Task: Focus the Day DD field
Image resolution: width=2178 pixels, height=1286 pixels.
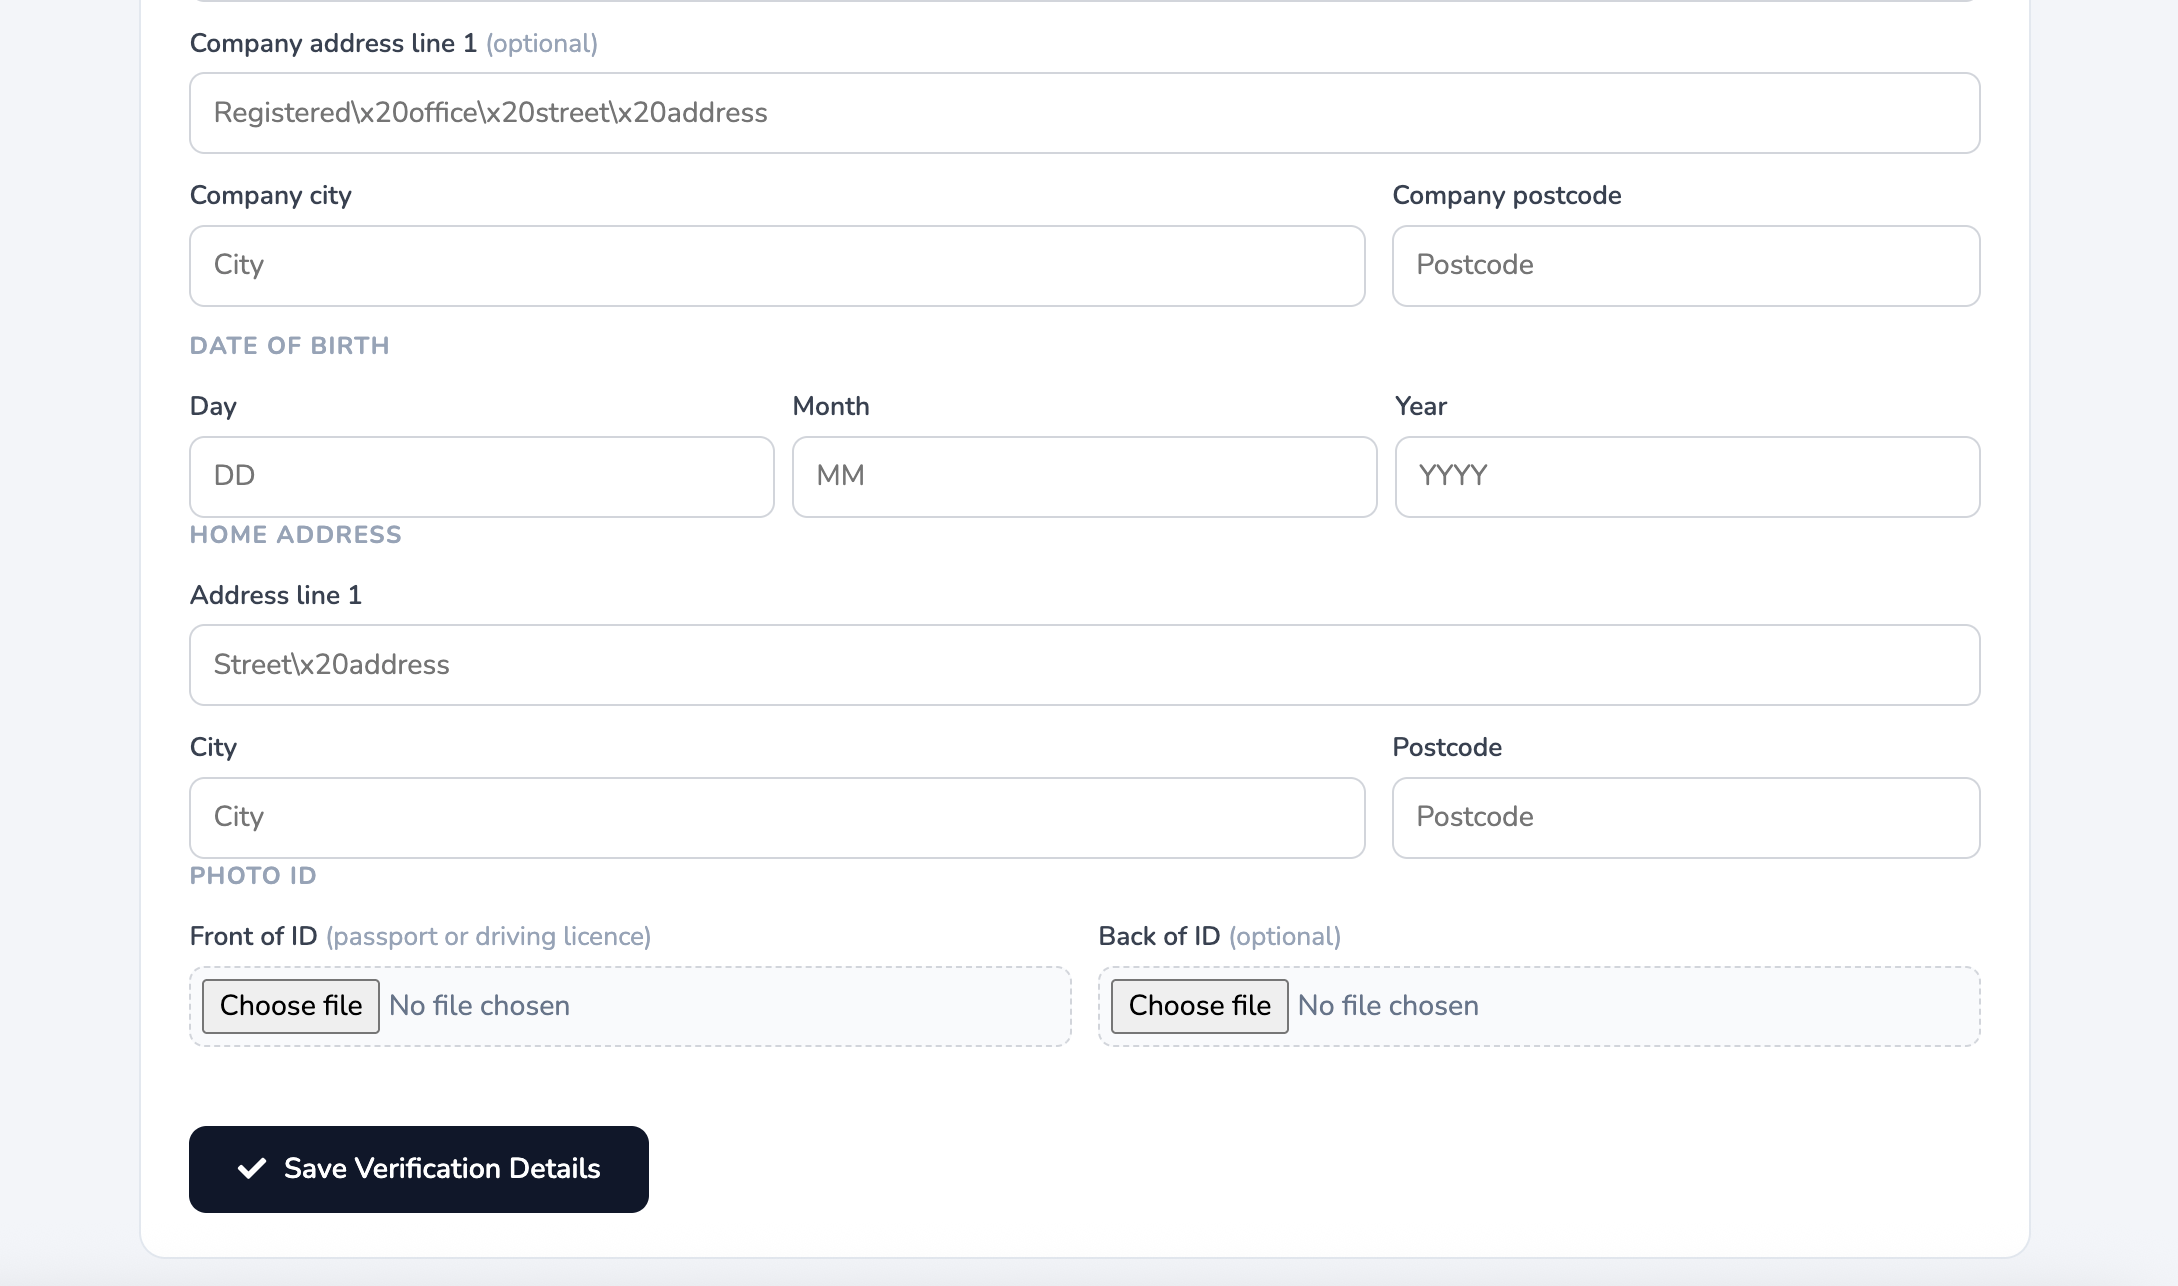Action: tap(481, 477)
